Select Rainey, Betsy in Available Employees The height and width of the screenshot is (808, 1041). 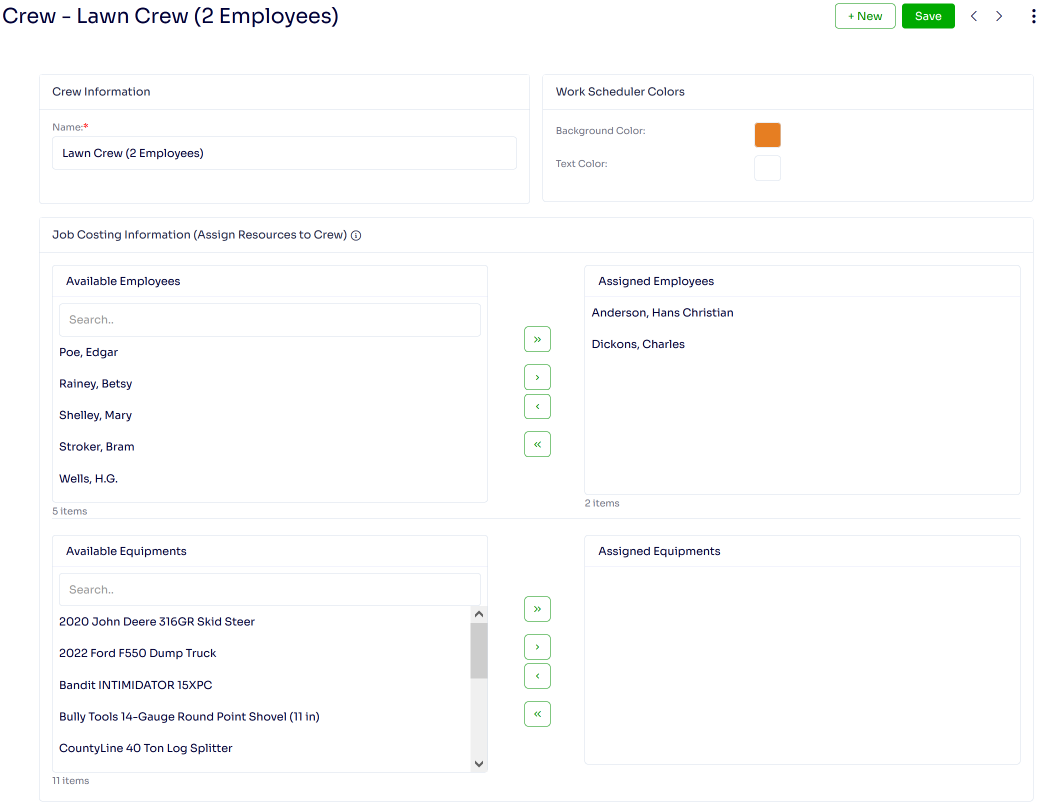[x=96, y=384]
